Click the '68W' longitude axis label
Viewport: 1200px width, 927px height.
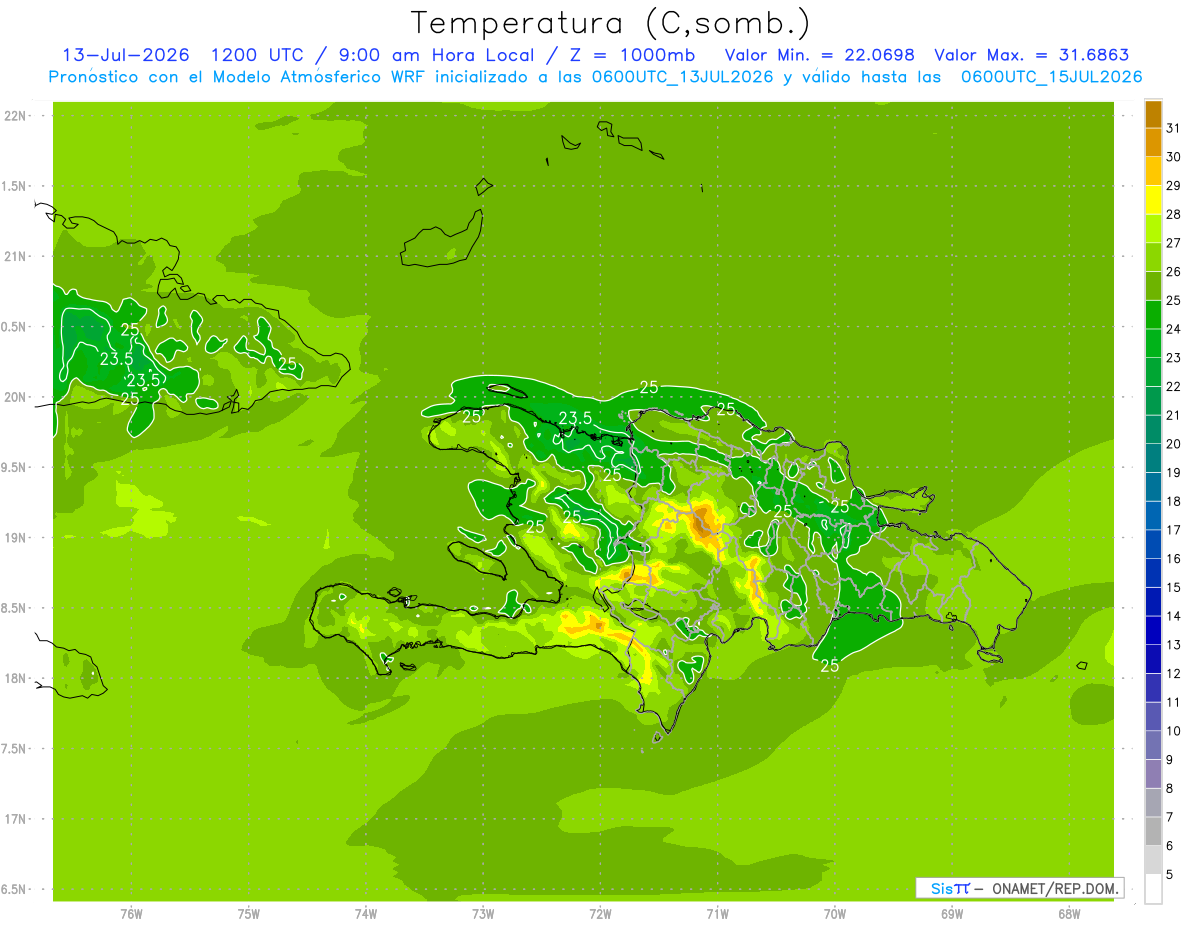click(1069, 914)
